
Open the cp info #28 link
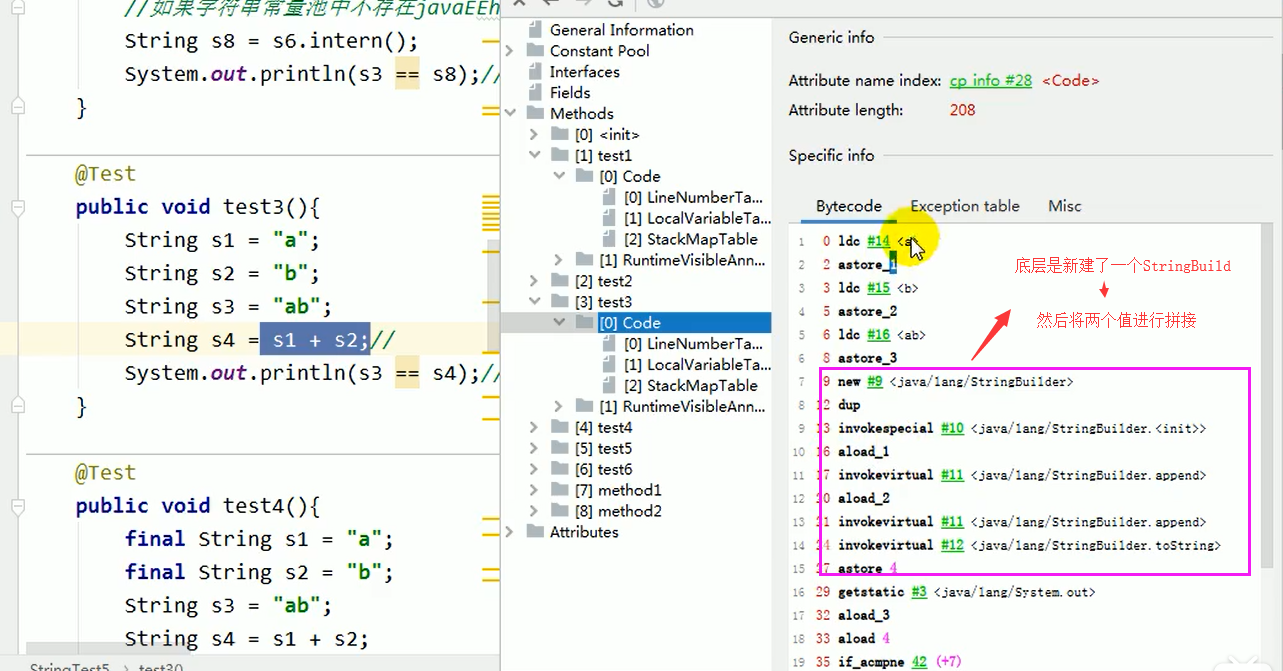[x=990, y=81]
